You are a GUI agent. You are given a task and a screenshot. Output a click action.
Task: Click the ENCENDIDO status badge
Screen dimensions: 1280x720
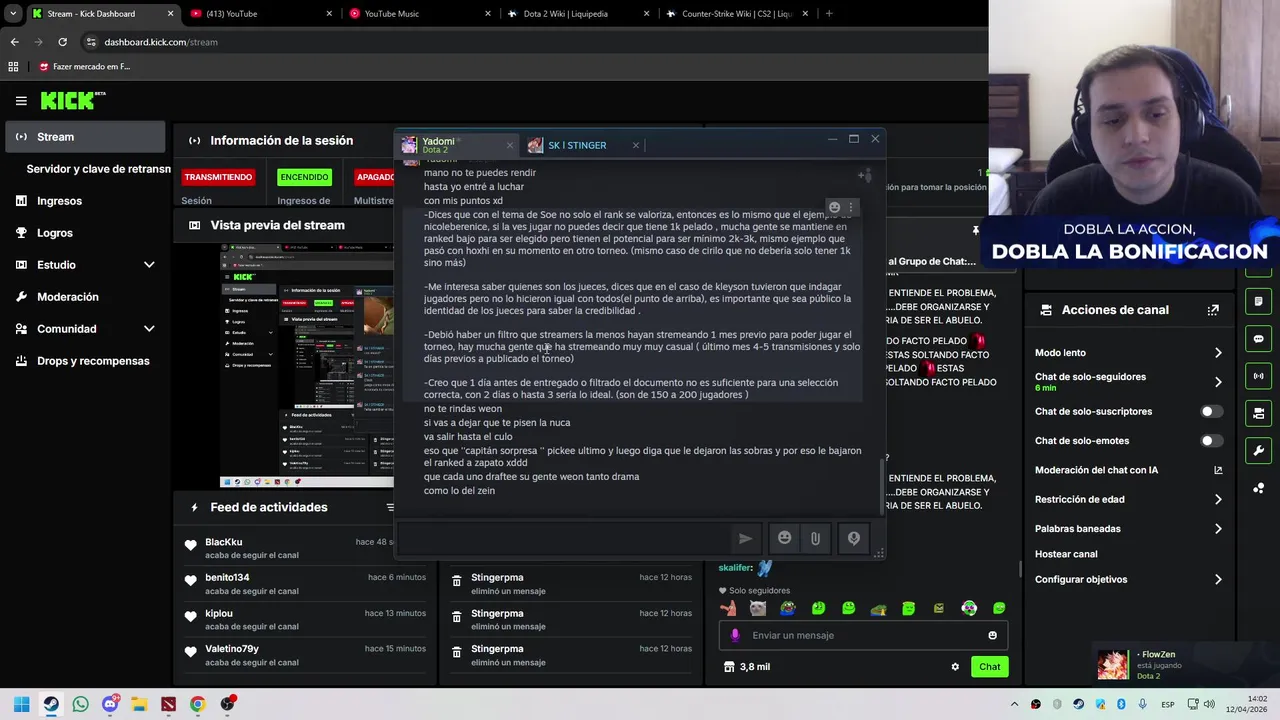click(x=304, y=177)
